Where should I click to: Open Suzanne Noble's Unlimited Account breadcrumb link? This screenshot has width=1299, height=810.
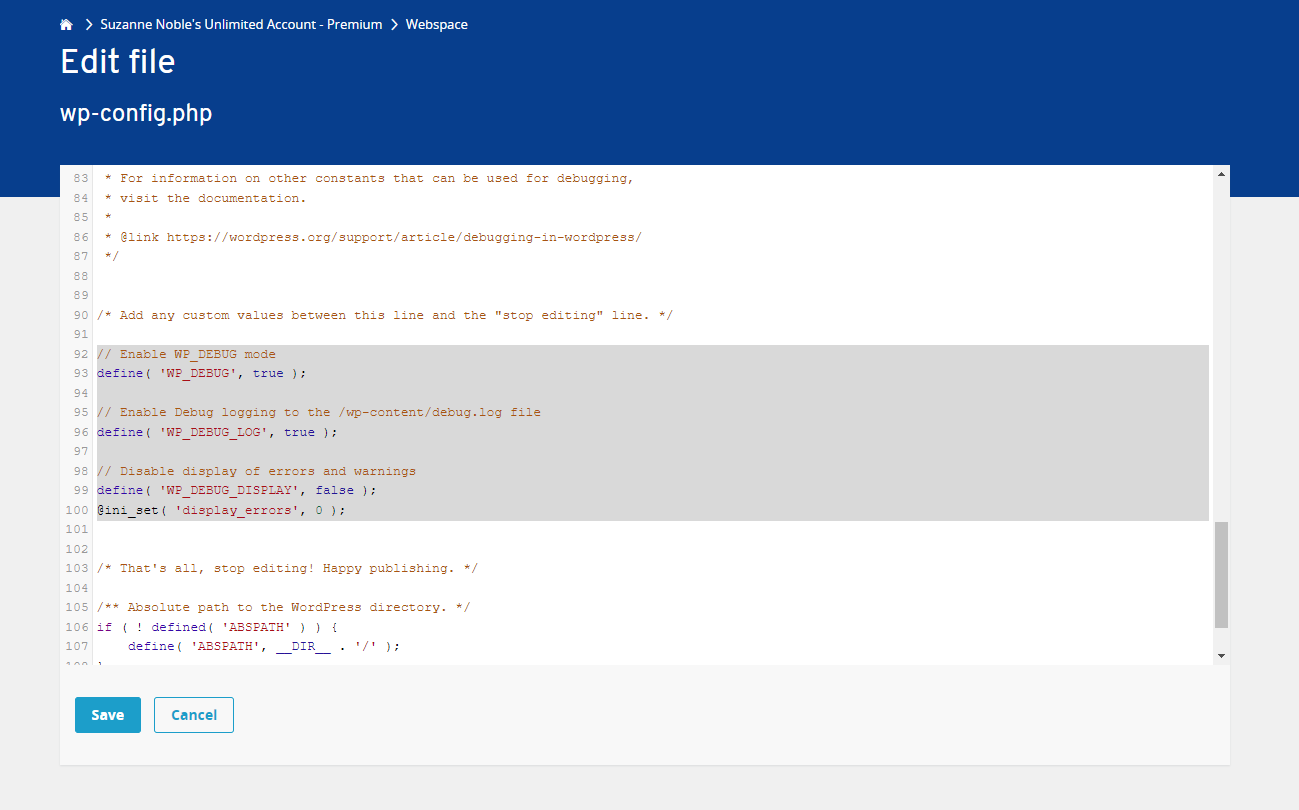[241, 24]
